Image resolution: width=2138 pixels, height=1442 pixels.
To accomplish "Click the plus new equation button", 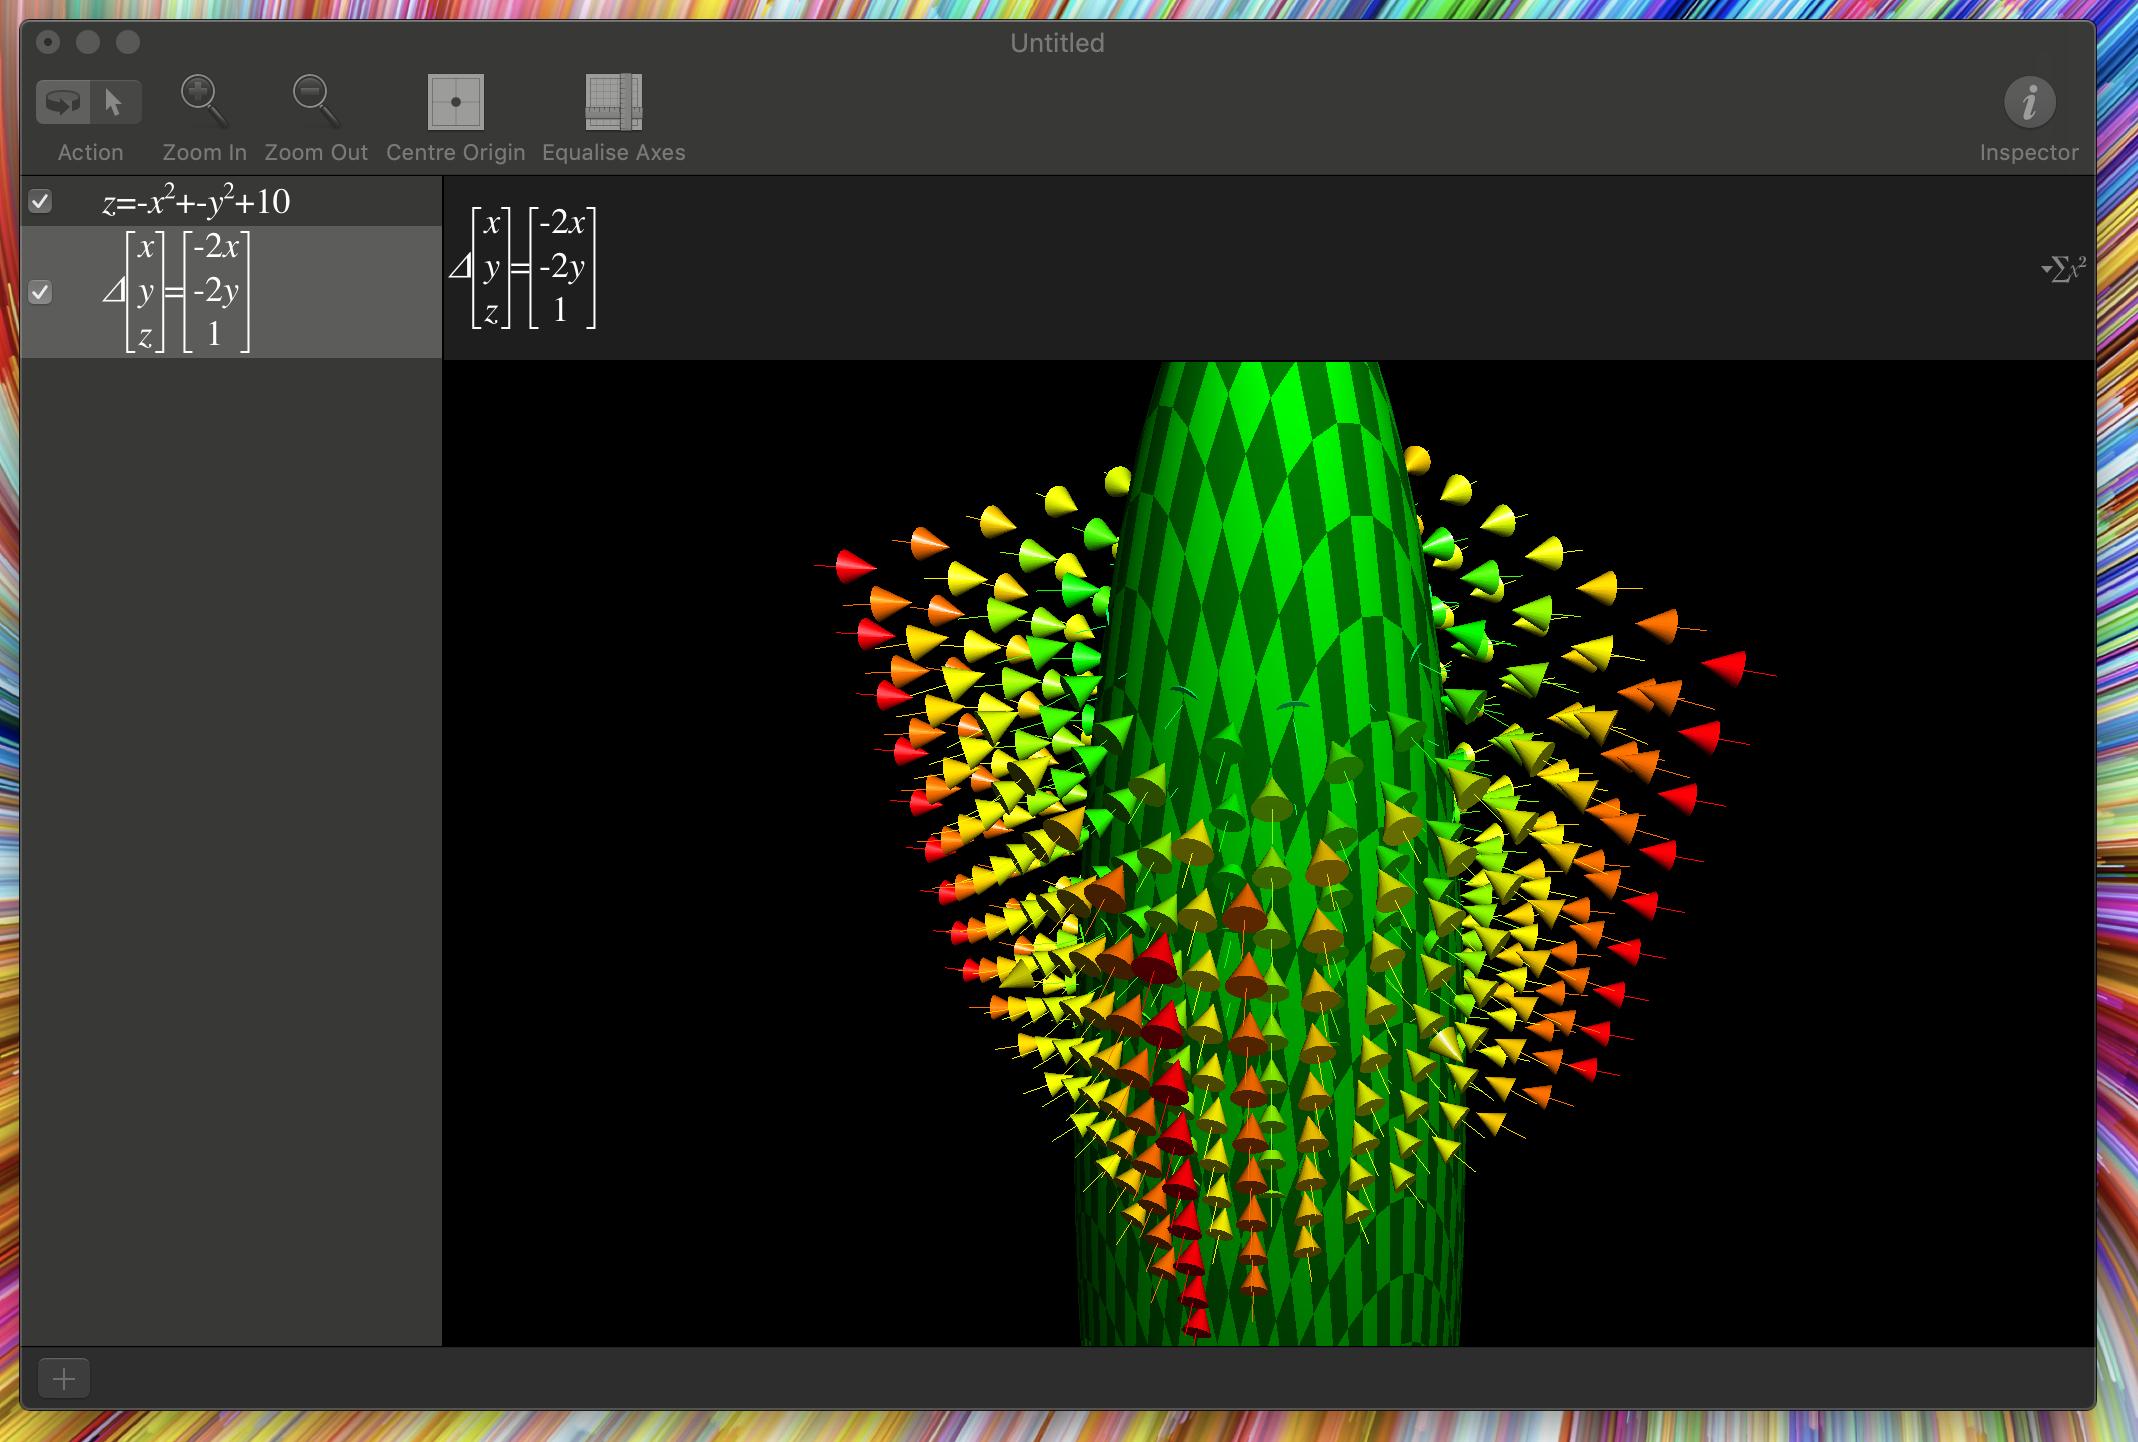I will click(x=64, y=1379).
